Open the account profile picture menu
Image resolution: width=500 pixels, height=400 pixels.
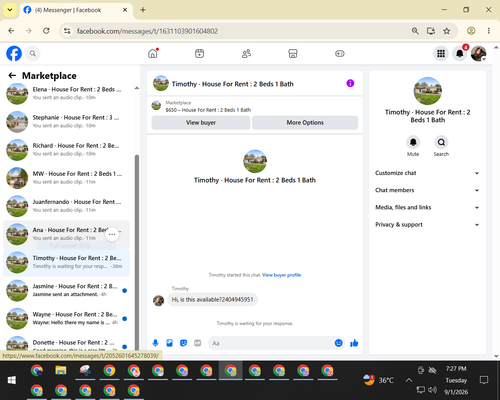pos(478,53)
